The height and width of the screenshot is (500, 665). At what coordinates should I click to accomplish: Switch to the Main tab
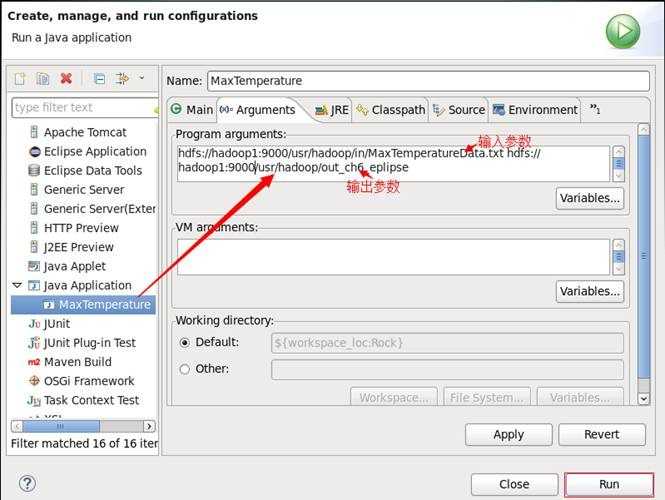tap(192, 110)
